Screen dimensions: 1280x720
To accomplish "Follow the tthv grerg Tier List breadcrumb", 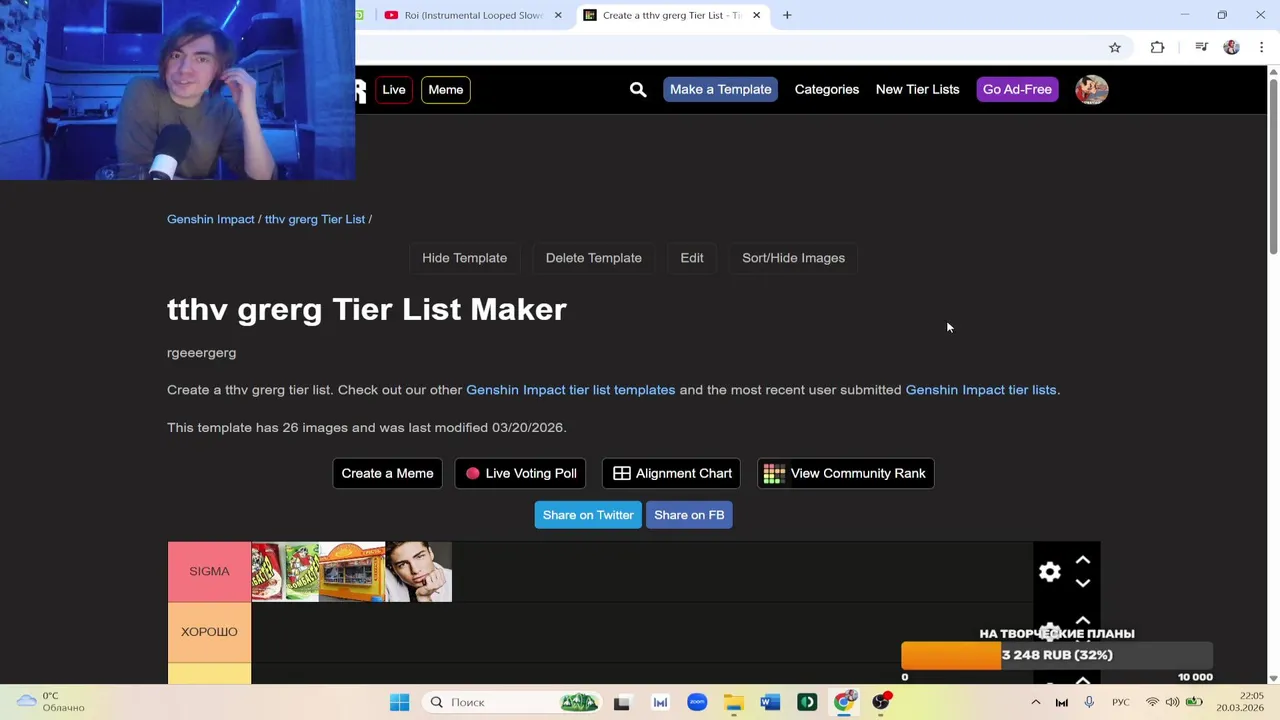I will click(x=315, y=219).
